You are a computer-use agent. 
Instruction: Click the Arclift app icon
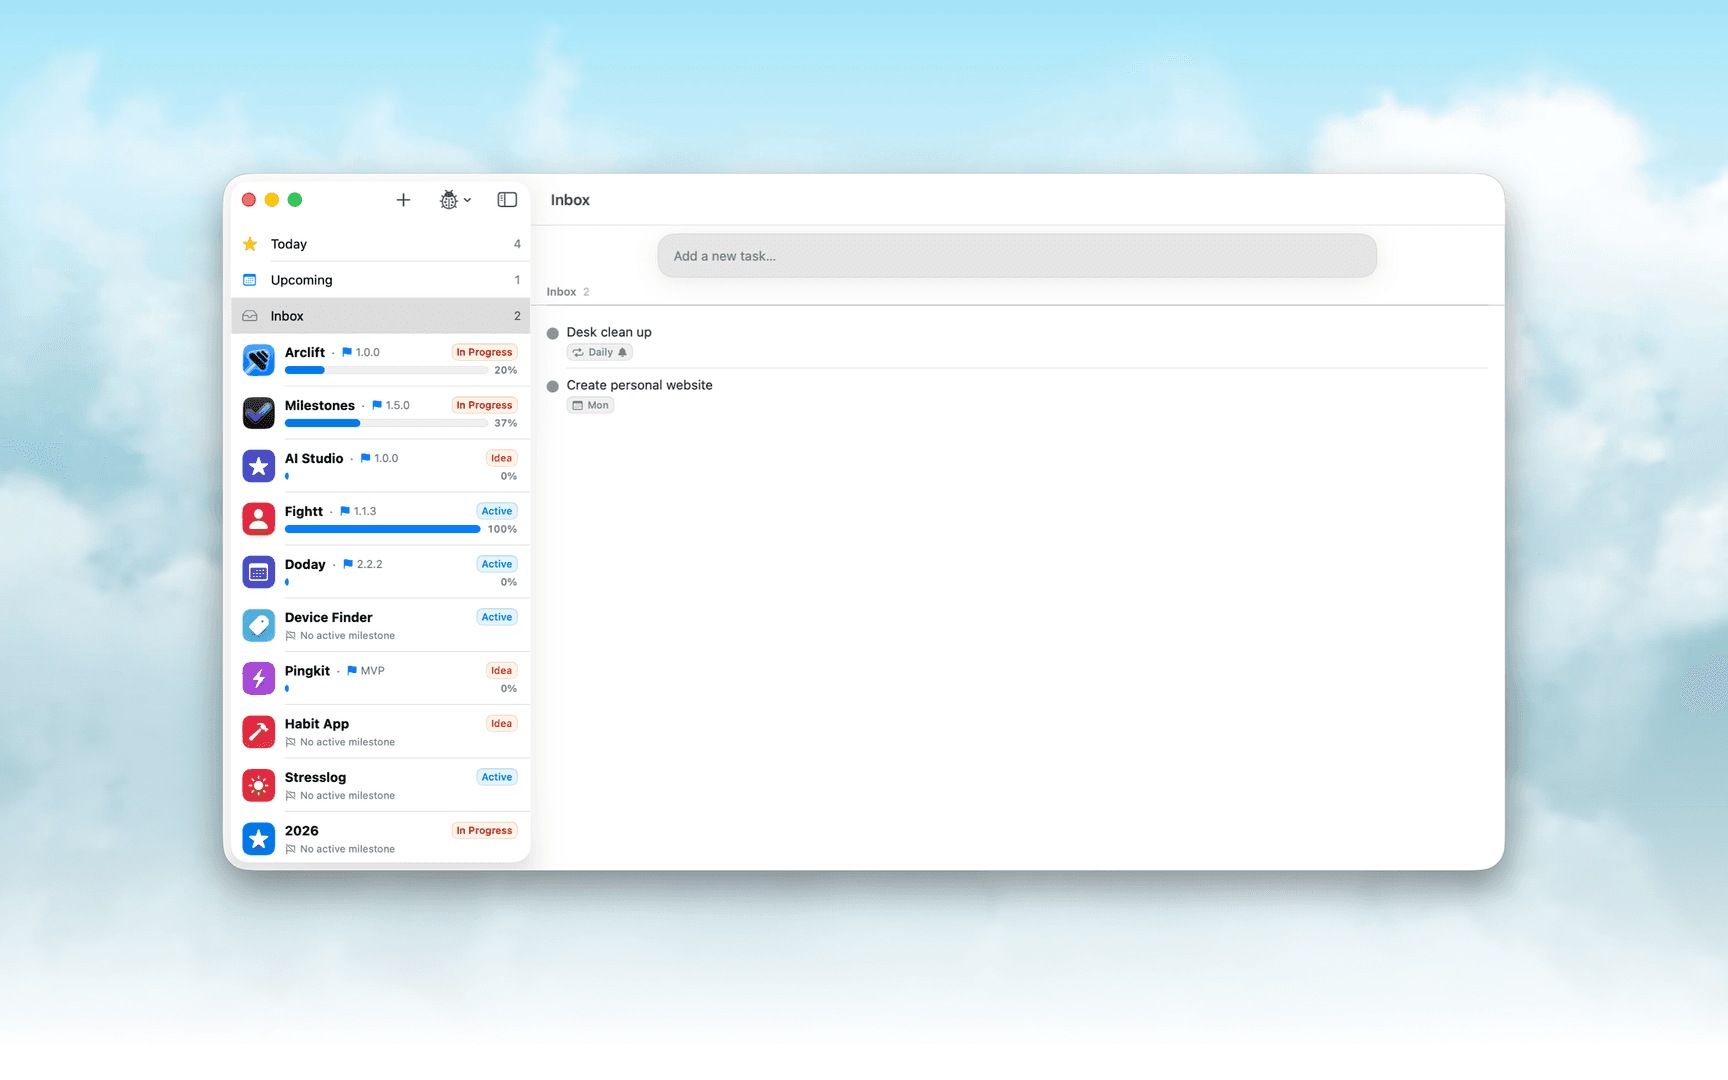[x=259, y=360]
